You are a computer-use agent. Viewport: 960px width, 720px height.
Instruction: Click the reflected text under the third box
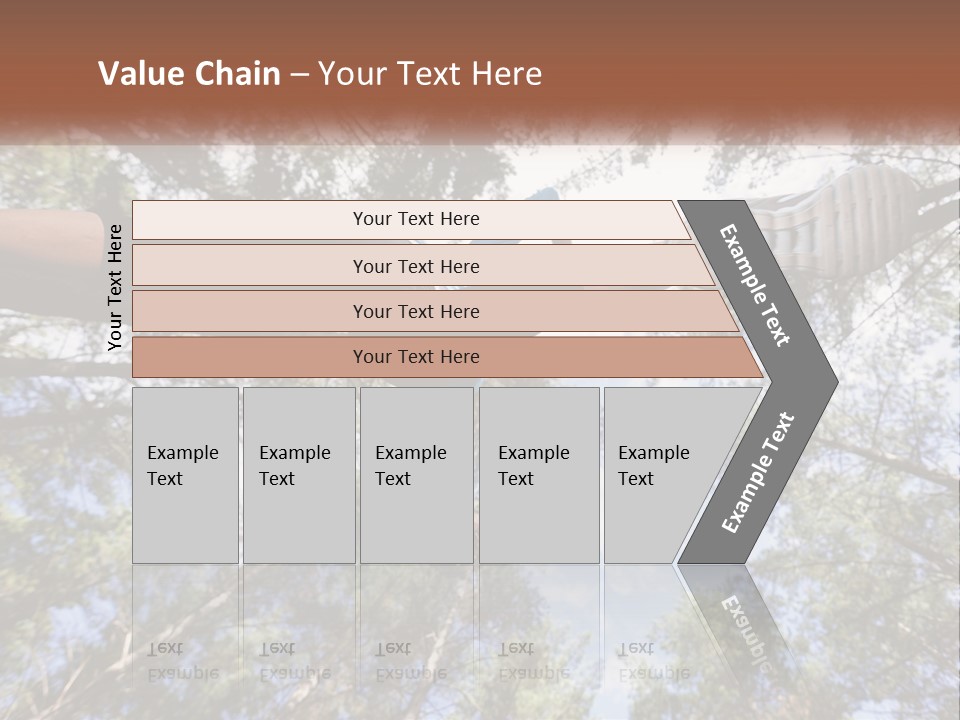[410, 661]
